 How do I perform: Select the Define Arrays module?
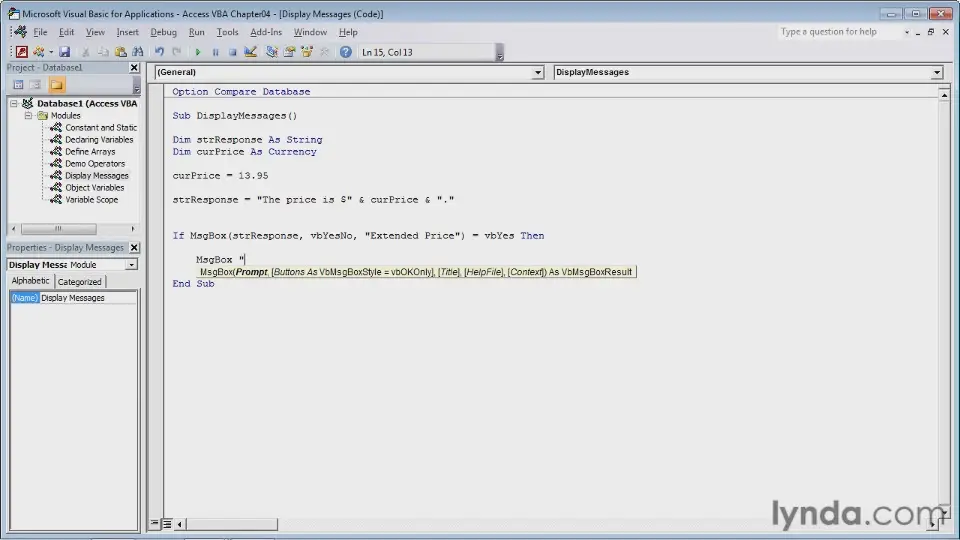90,151
